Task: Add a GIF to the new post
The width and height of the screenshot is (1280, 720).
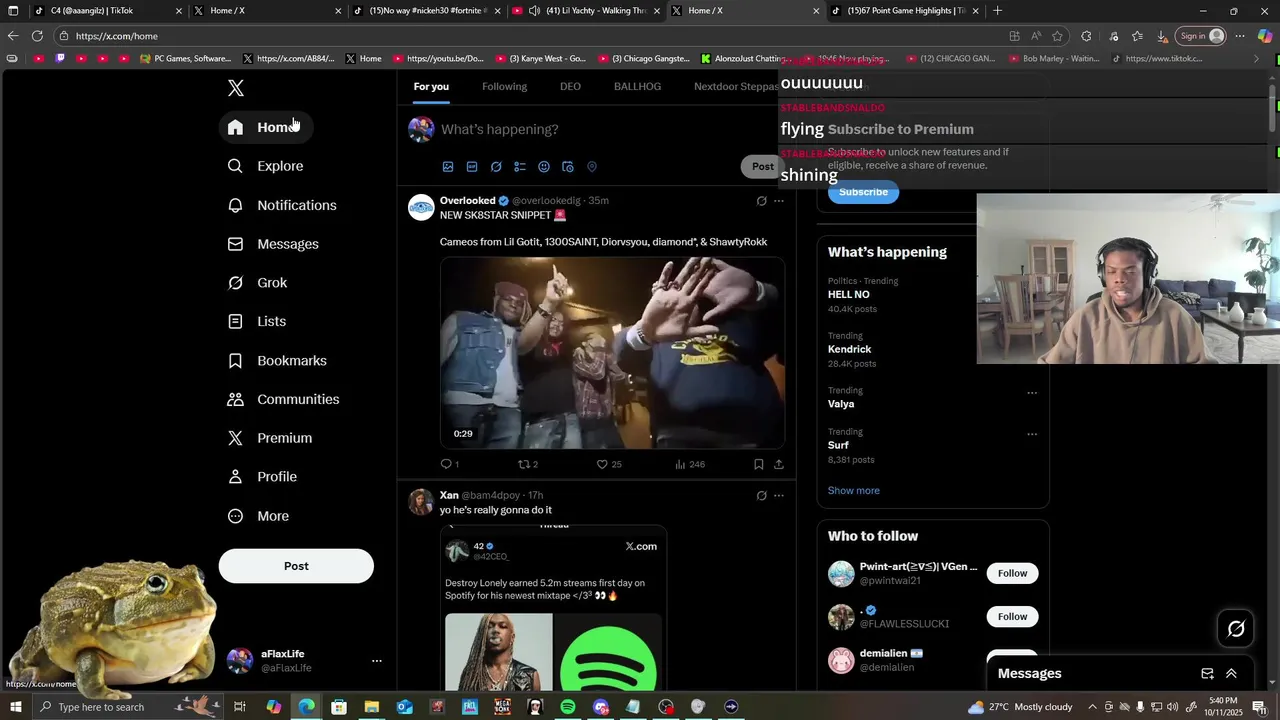Action: click(472, 167)
